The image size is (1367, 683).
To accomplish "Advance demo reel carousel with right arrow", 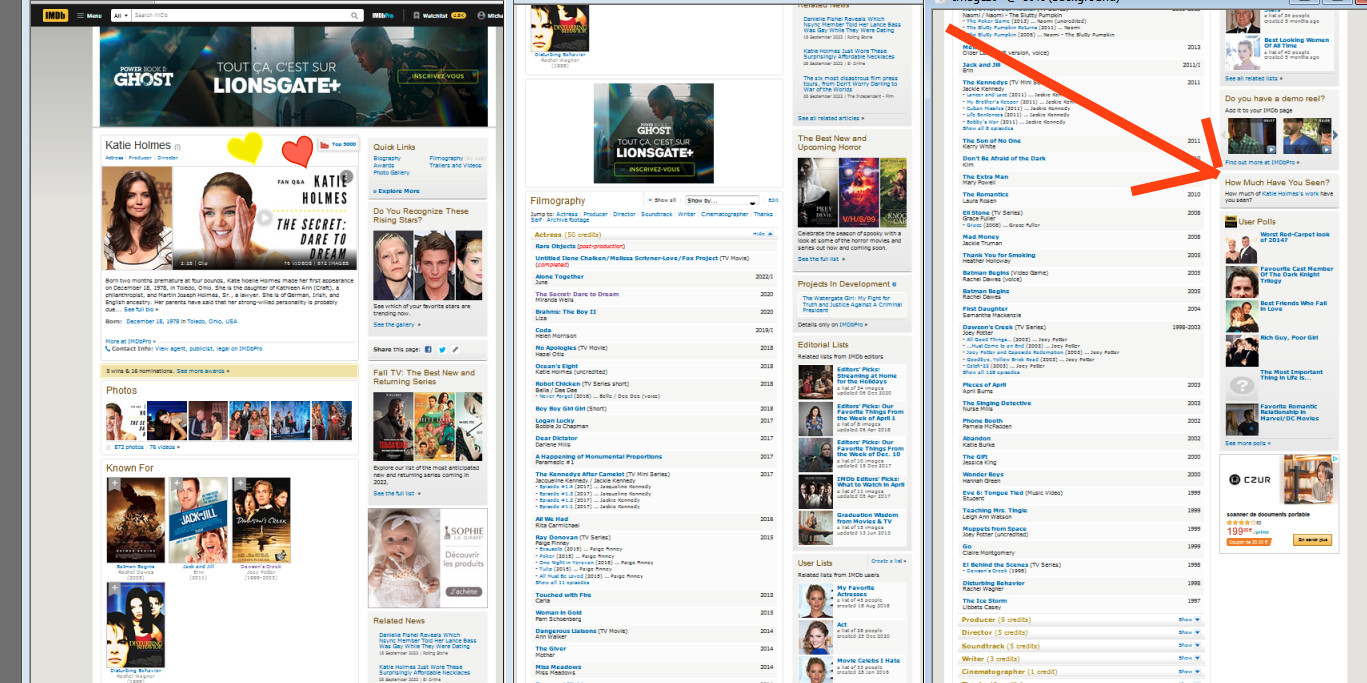I will (x=1335, y=135).
